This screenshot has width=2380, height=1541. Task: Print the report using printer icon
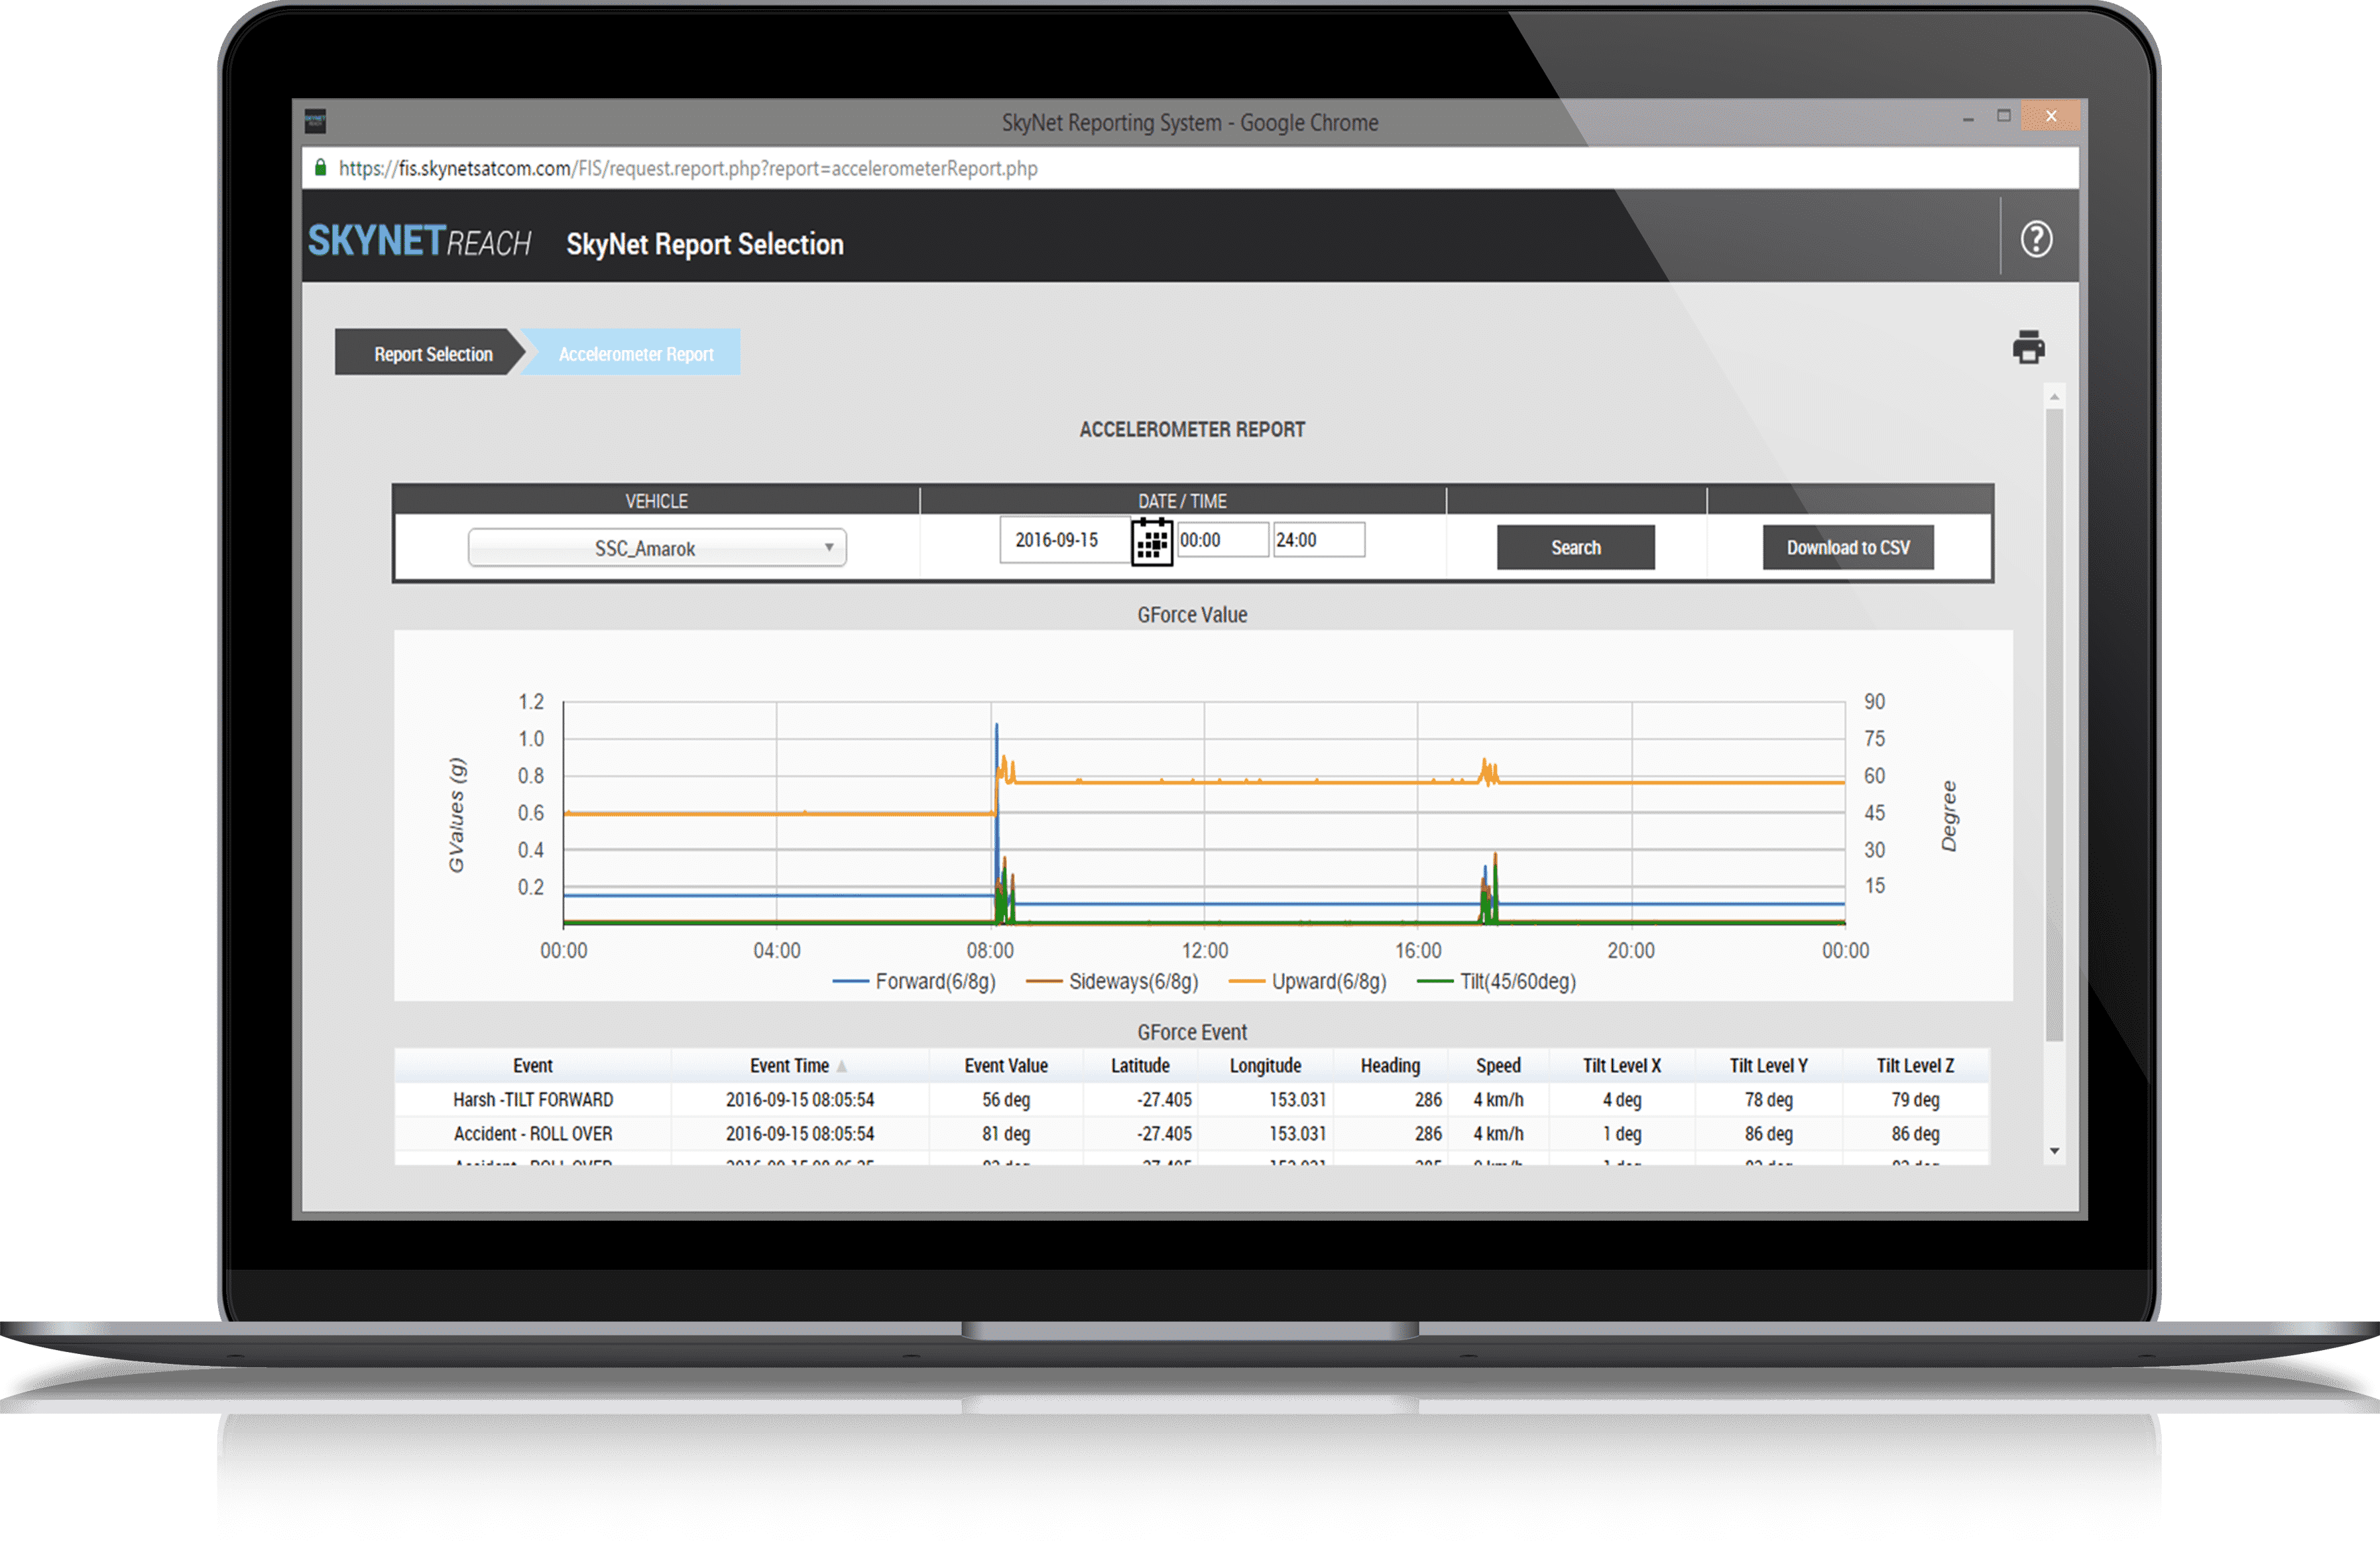2028,347
